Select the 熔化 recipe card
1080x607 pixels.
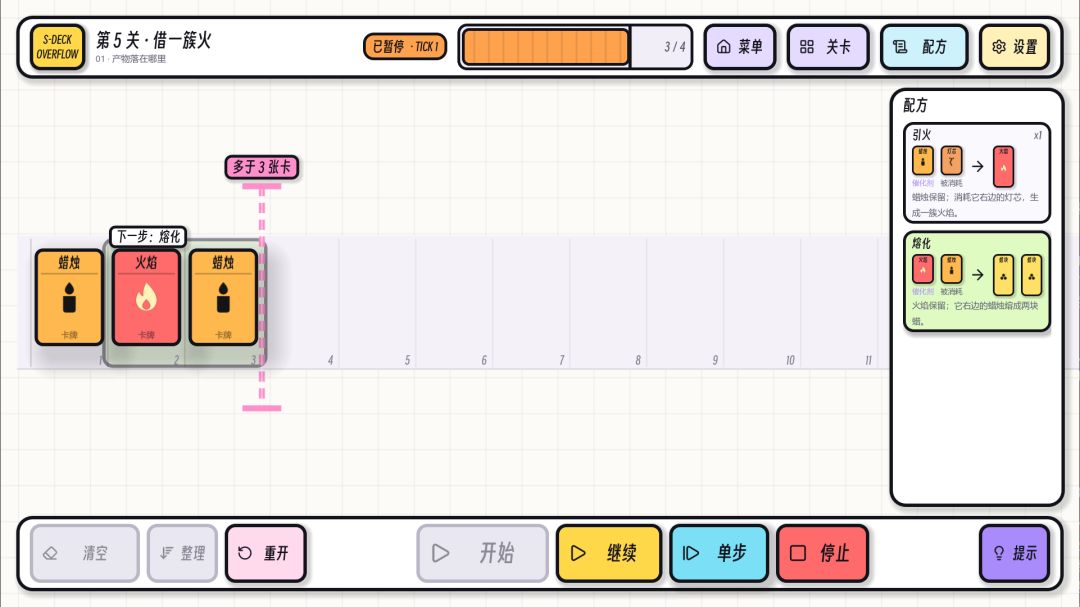pyautogui.click(x=977, y=281)
